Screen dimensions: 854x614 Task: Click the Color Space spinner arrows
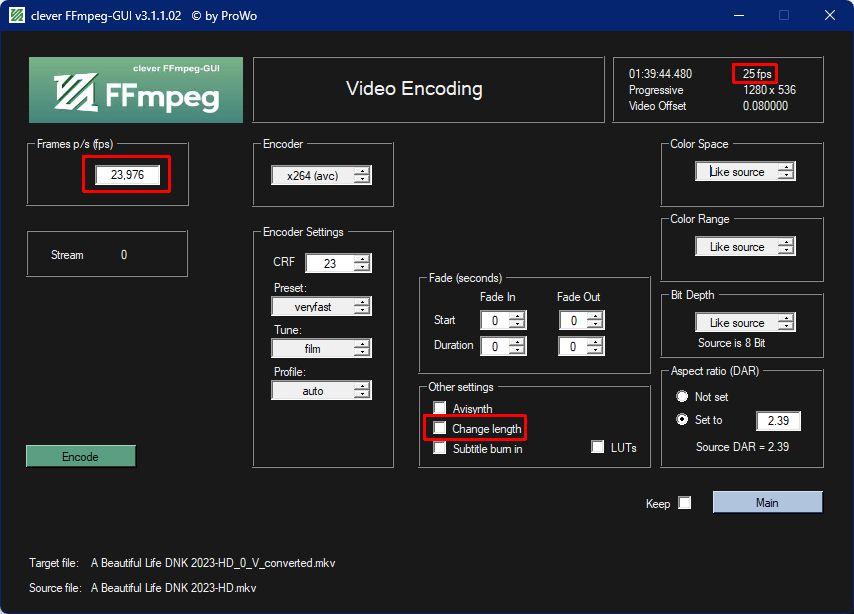786,171
